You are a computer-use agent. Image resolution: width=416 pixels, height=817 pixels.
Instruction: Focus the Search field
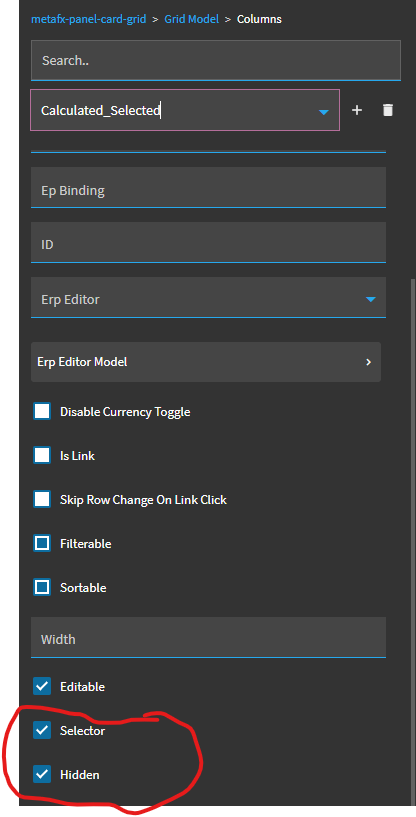point(216,60)
